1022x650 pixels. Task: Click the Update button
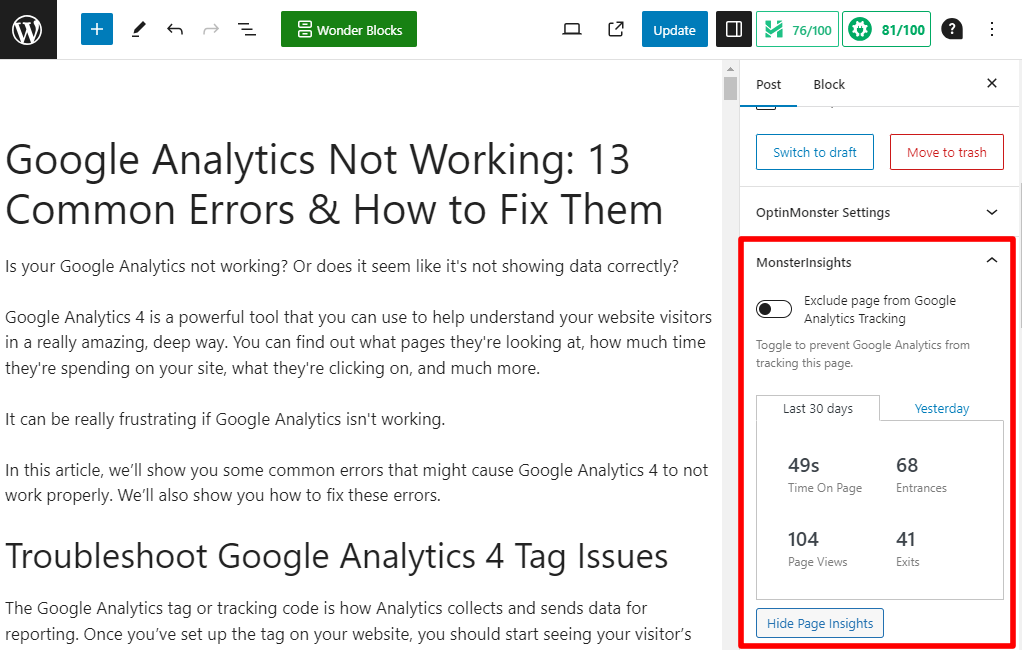tap(674, 29)
